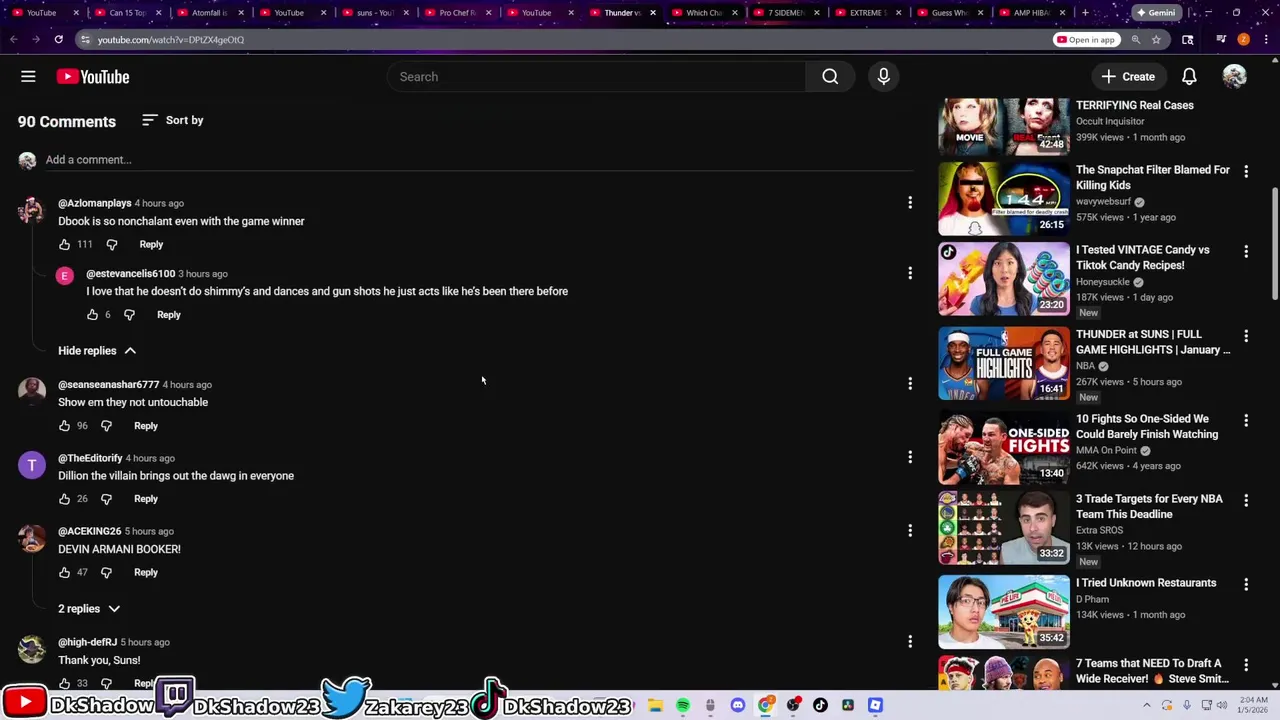This screenshot has height=720, width=1280.
Task: Click the page vertical scrollbar thumb
Action: tap(1274, 243)
